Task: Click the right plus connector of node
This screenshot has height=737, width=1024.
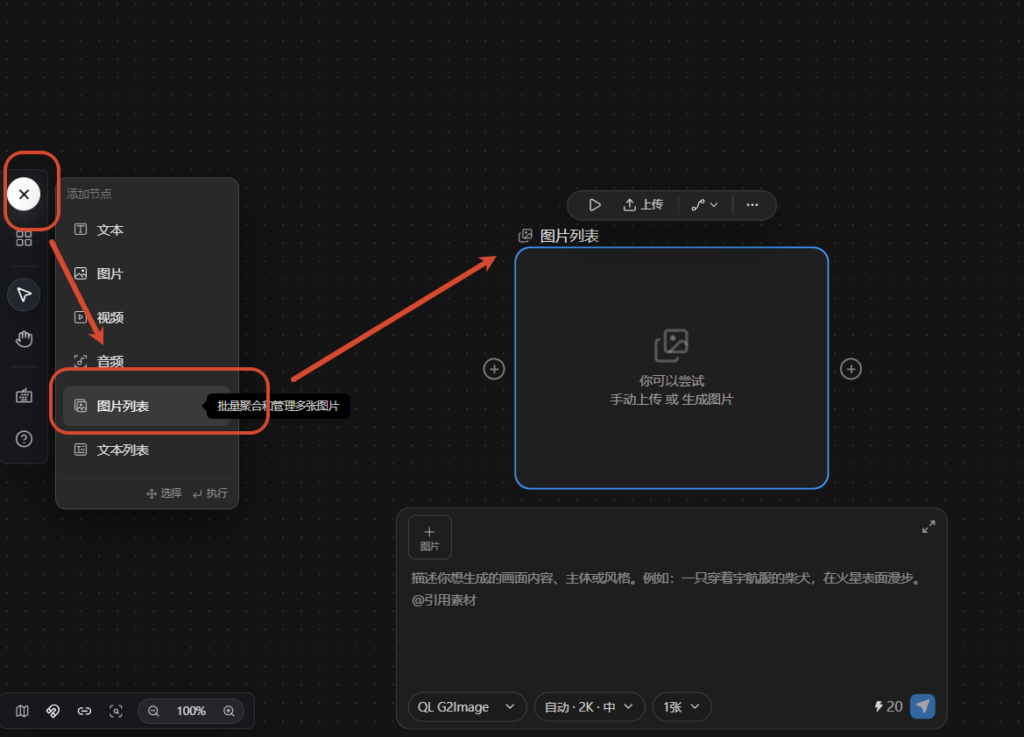Action: tap(850, 369)
